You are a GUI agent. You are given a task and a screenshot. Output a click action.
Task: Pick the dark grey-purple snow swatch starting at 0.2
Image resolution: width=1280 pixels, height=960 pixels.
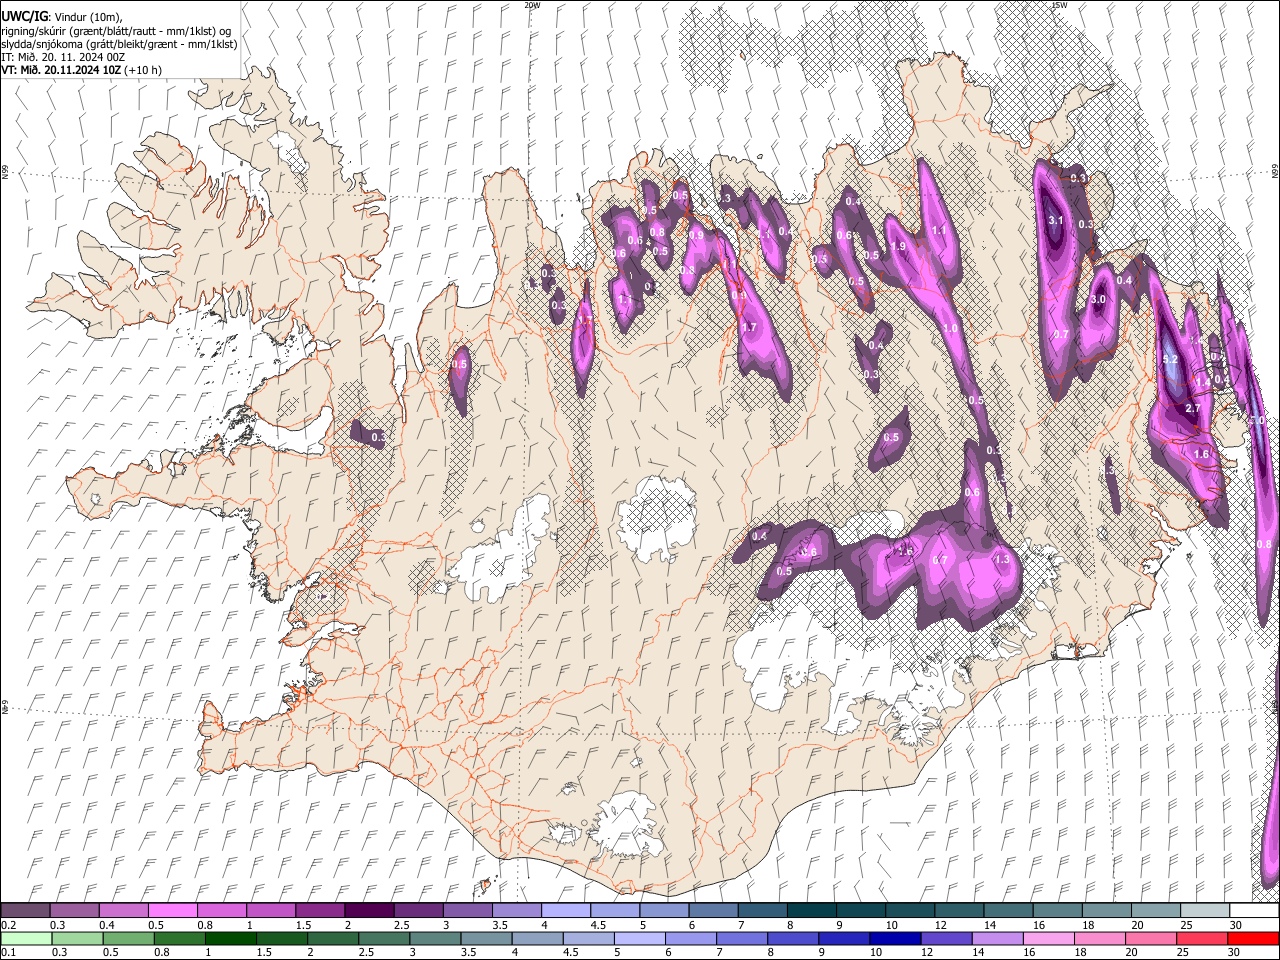coord(25,911)
